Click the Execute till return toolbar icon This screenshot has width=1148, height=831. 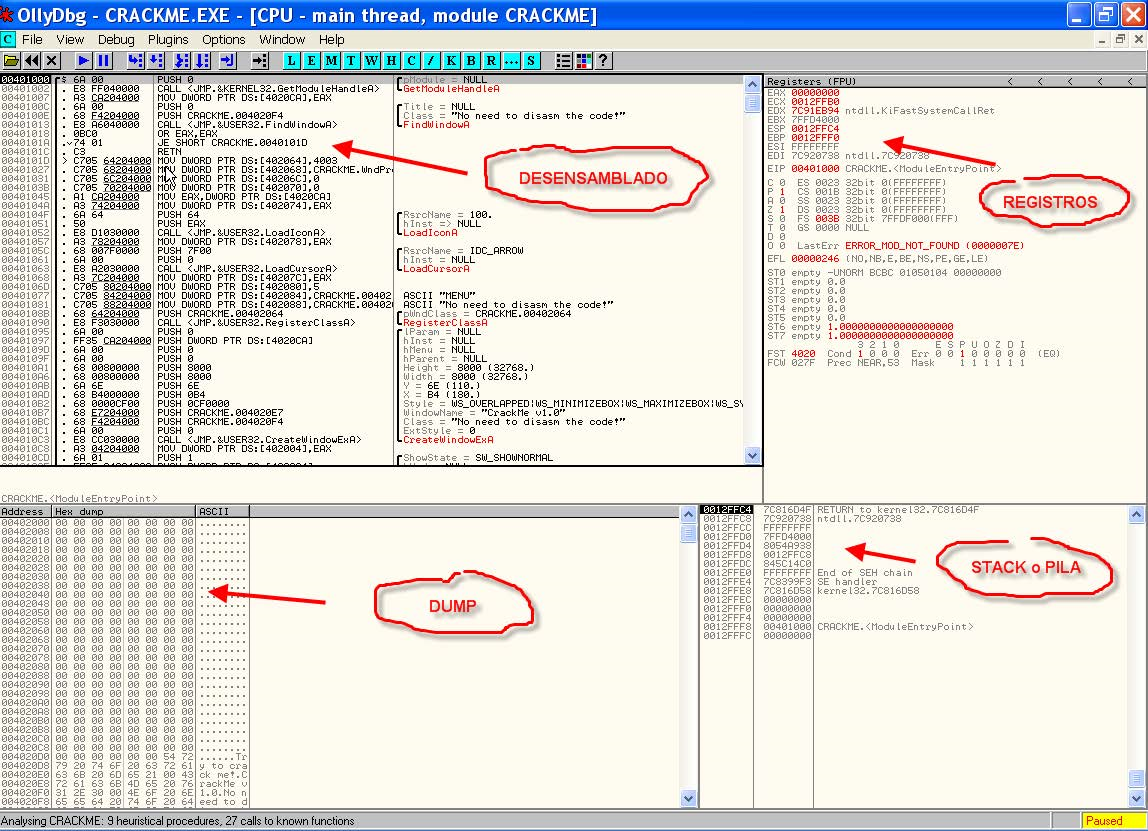click(228, 61)
